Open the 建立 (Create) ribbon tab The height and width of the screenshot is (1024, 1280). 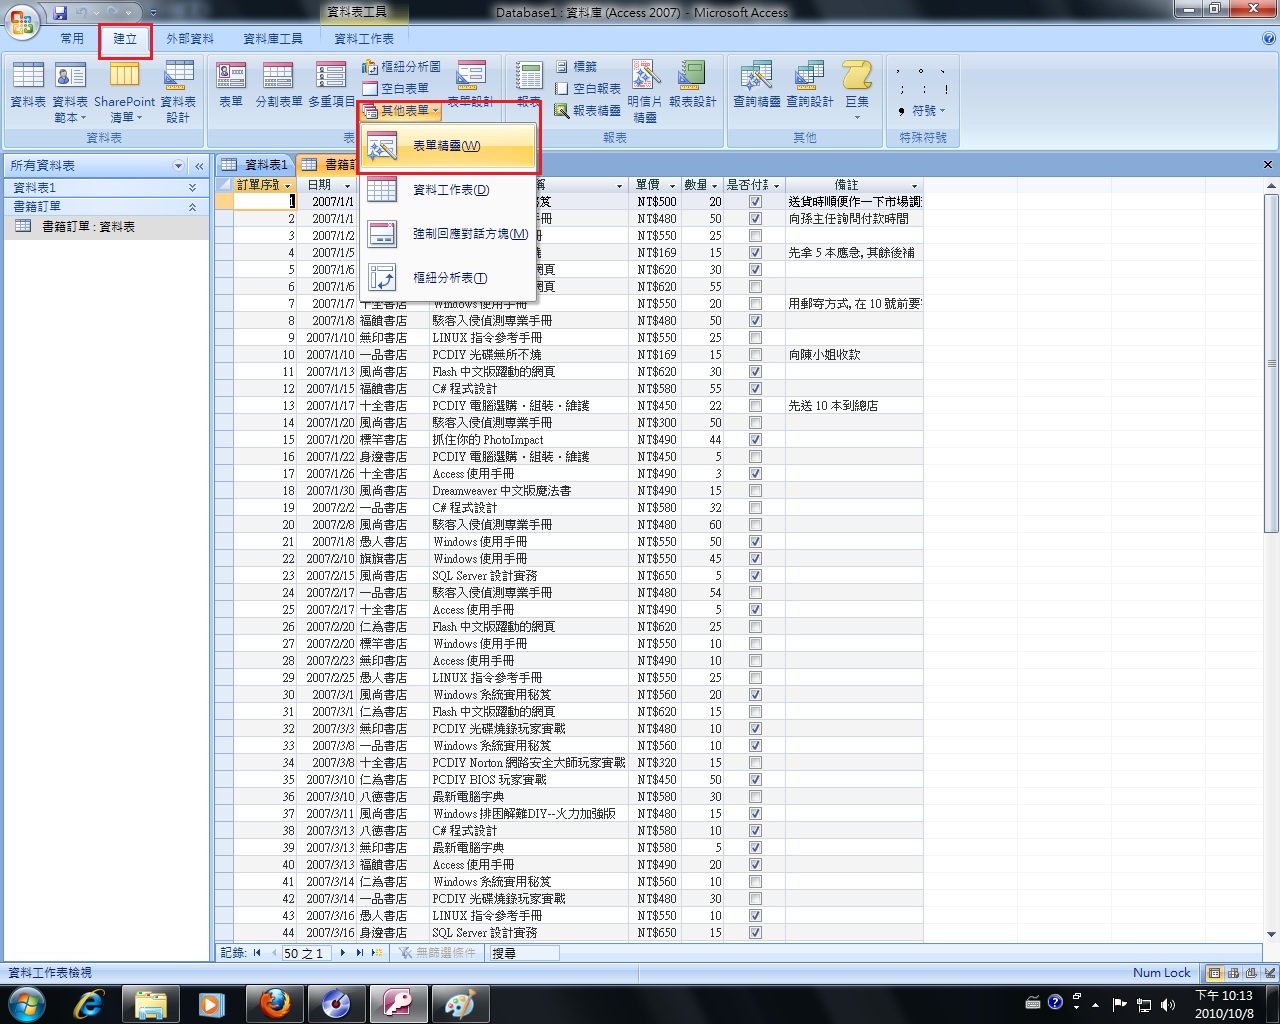click(x=125, y=38)
